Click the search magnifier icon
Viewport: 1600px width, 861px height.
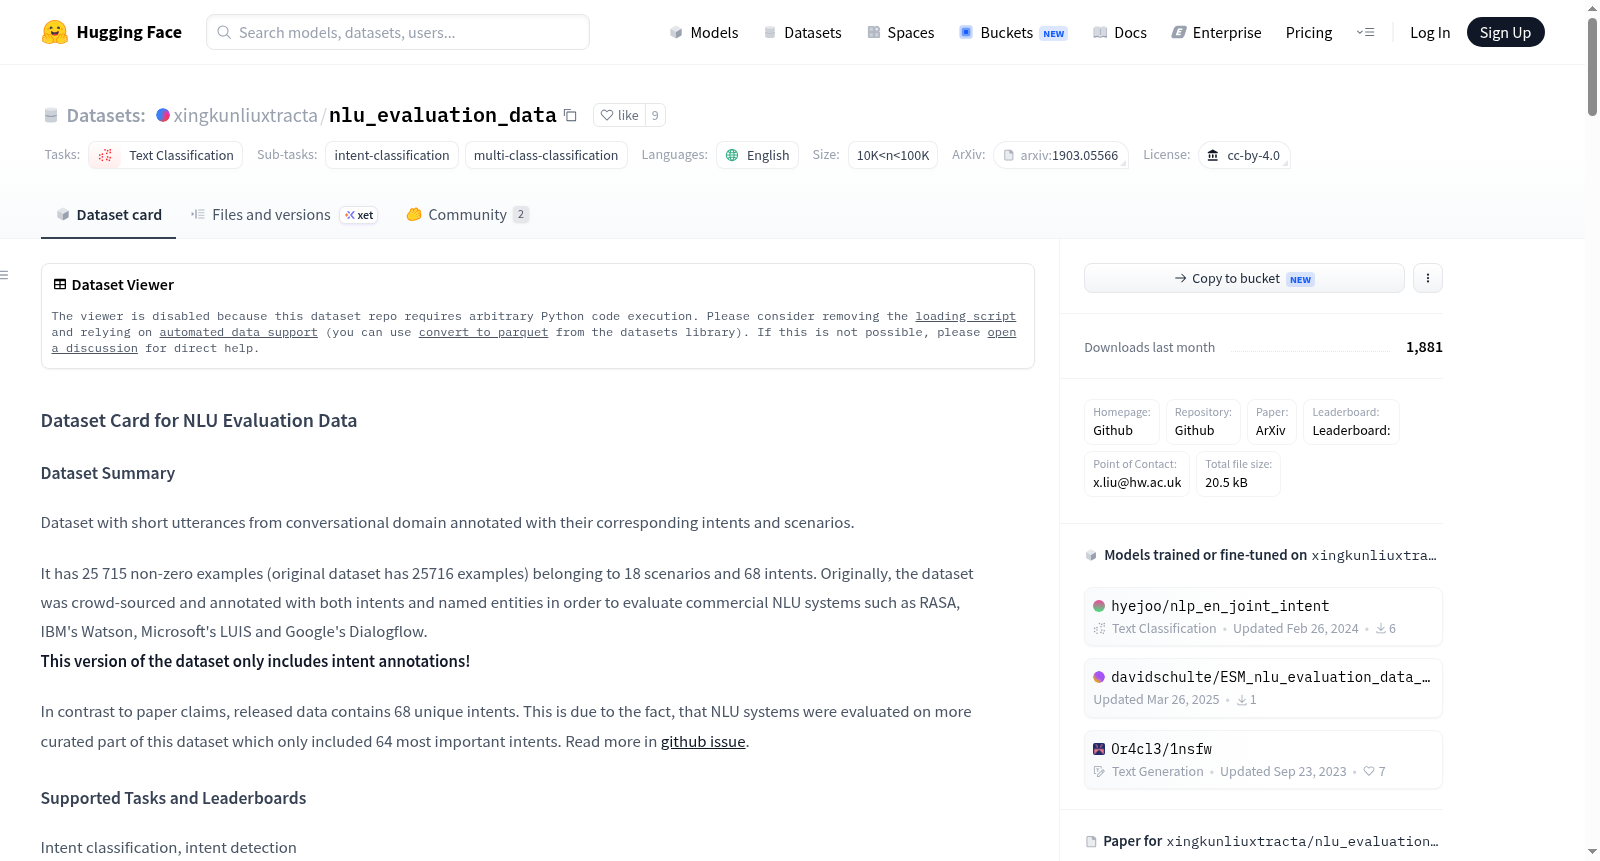224,32
